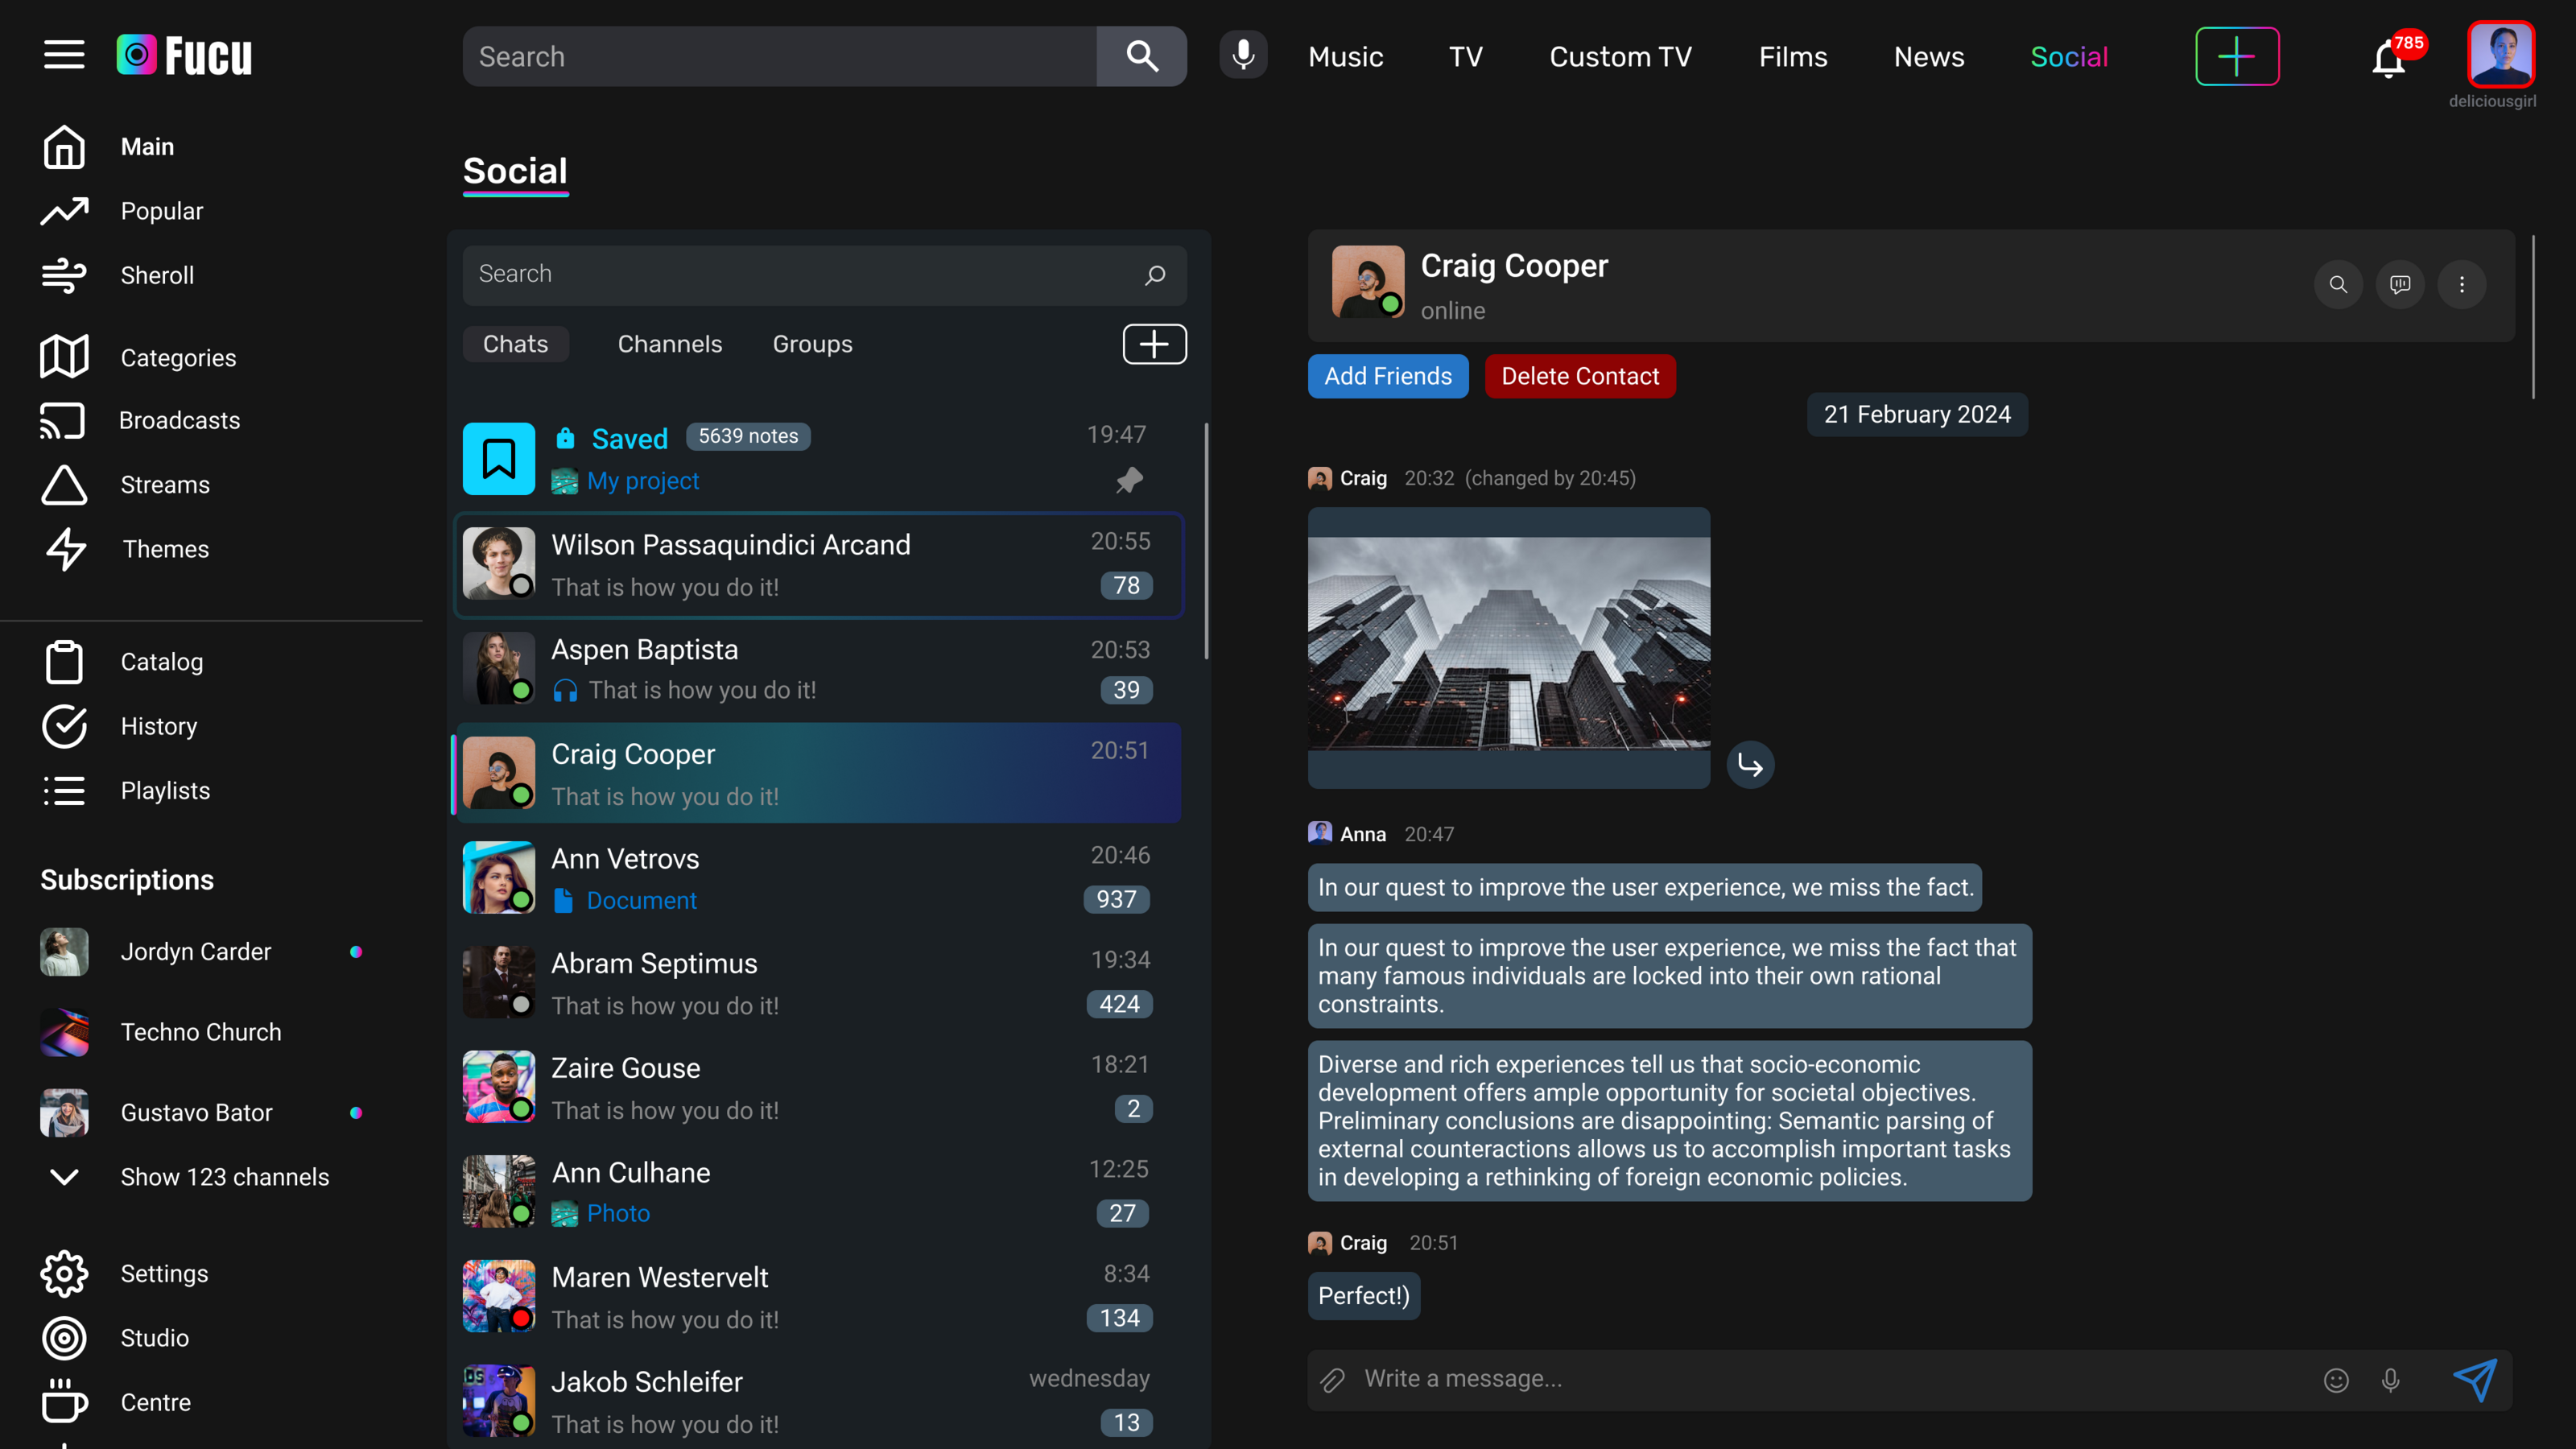Click the microphone voice search icon
Image resolution: width=2576 pixels, height=1449 pixels.
point(1243,56)
